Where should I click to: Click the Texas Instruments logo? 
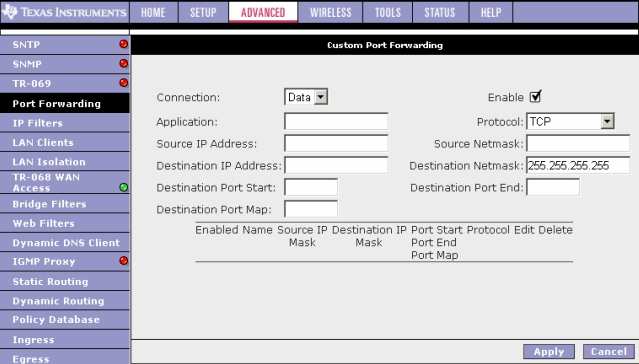click(x=64, y=12)
